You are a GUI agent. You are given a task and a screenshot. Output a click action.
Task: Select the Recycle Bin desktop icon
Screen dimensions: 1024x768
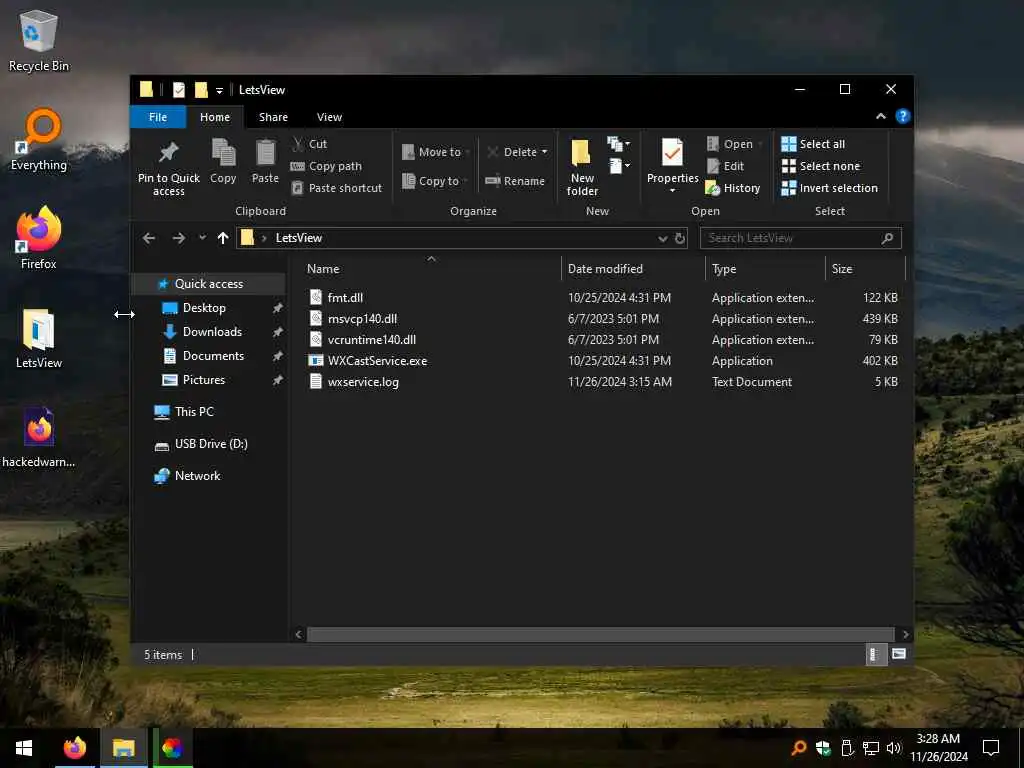click(x=39, y=40)
